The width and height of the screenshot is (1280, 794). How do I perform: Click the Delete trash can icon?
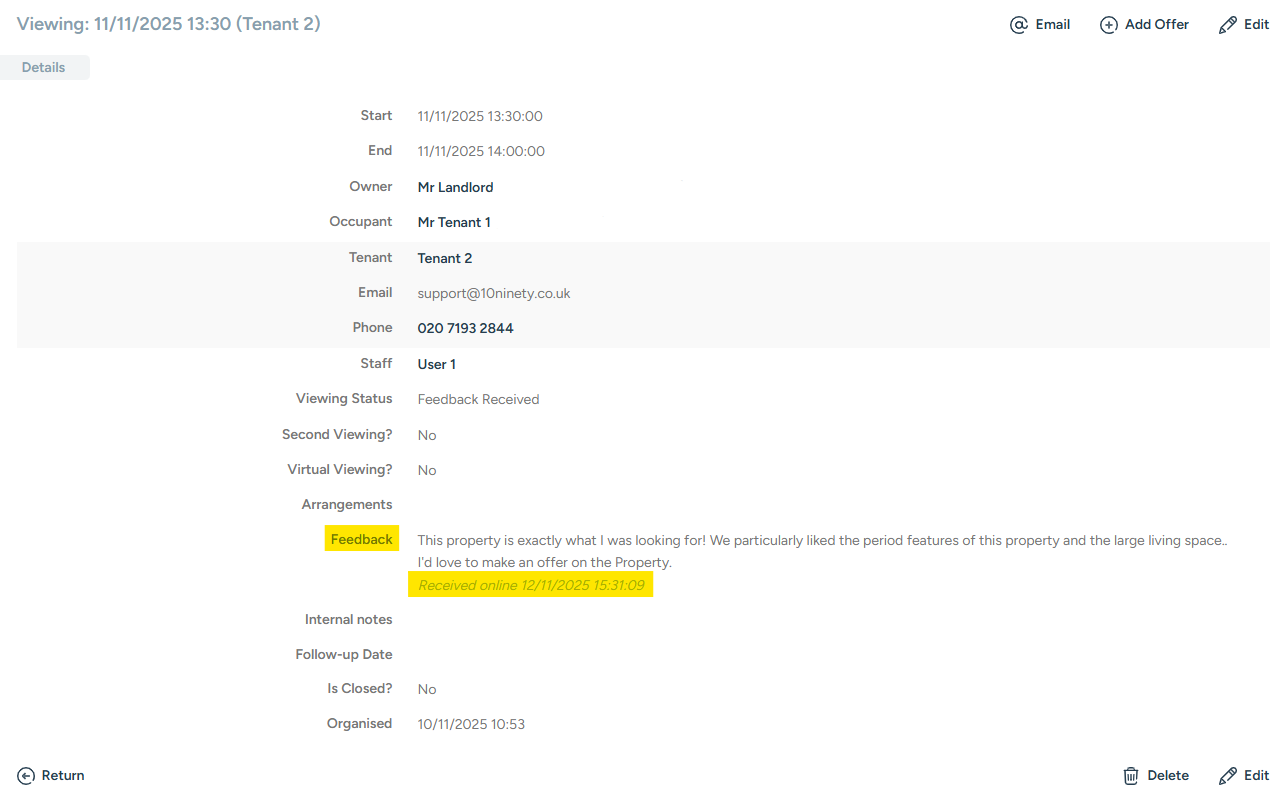[x=1131, y=775]
